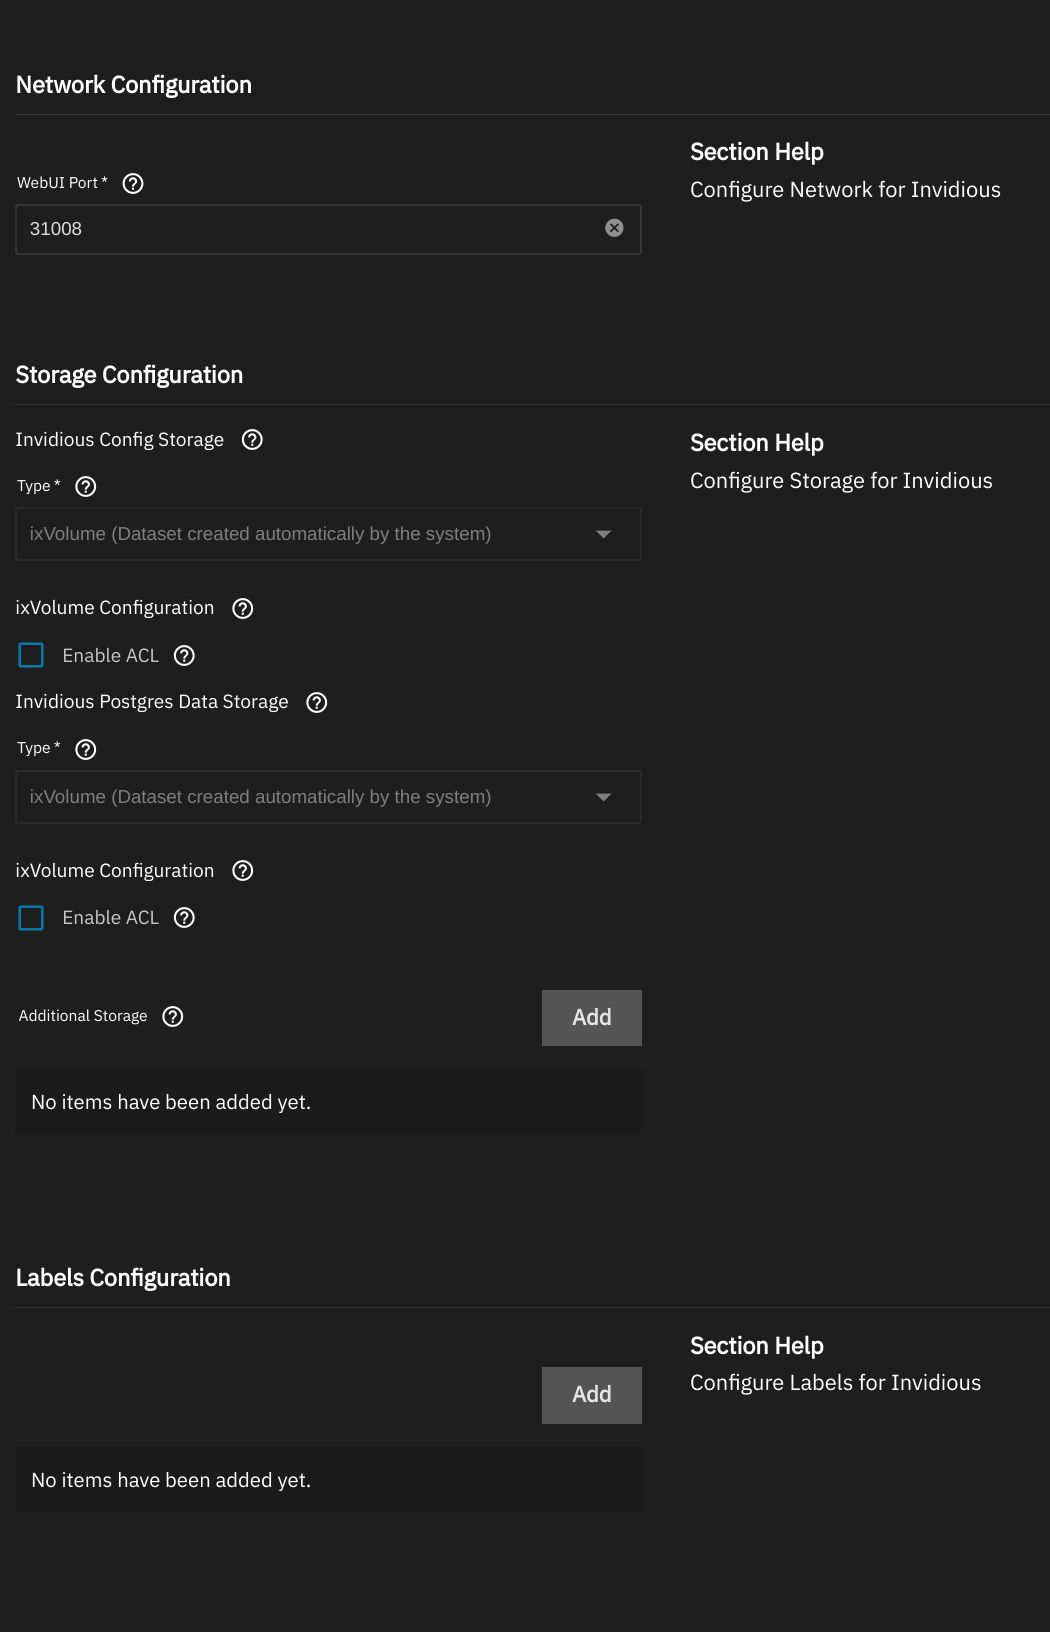This screenshot has height=1632, width=1050.
Task: Add a label in Labels Configuration
Action: (x=592, y=1395)
